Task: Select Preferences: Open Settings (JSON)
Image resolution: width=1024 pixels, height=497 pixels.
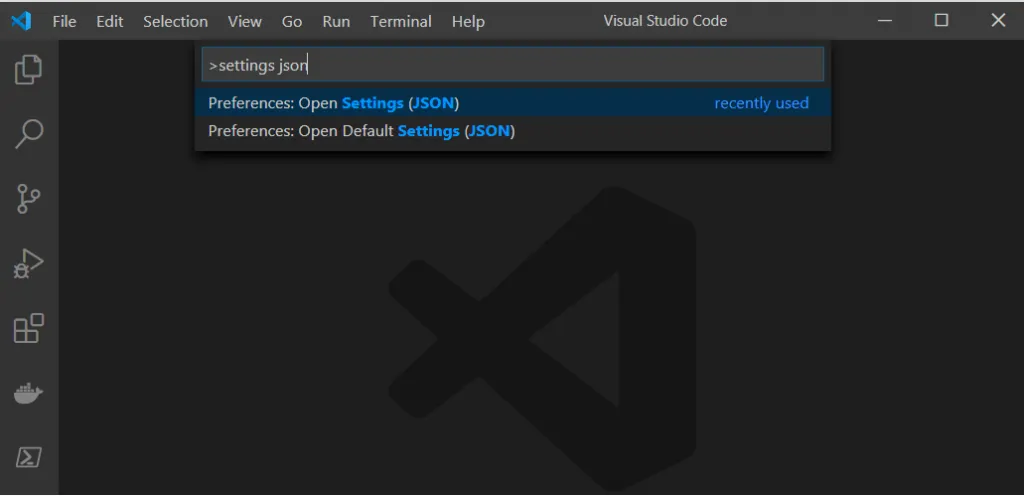Action: pyautogui.click(x=334, y=103)
